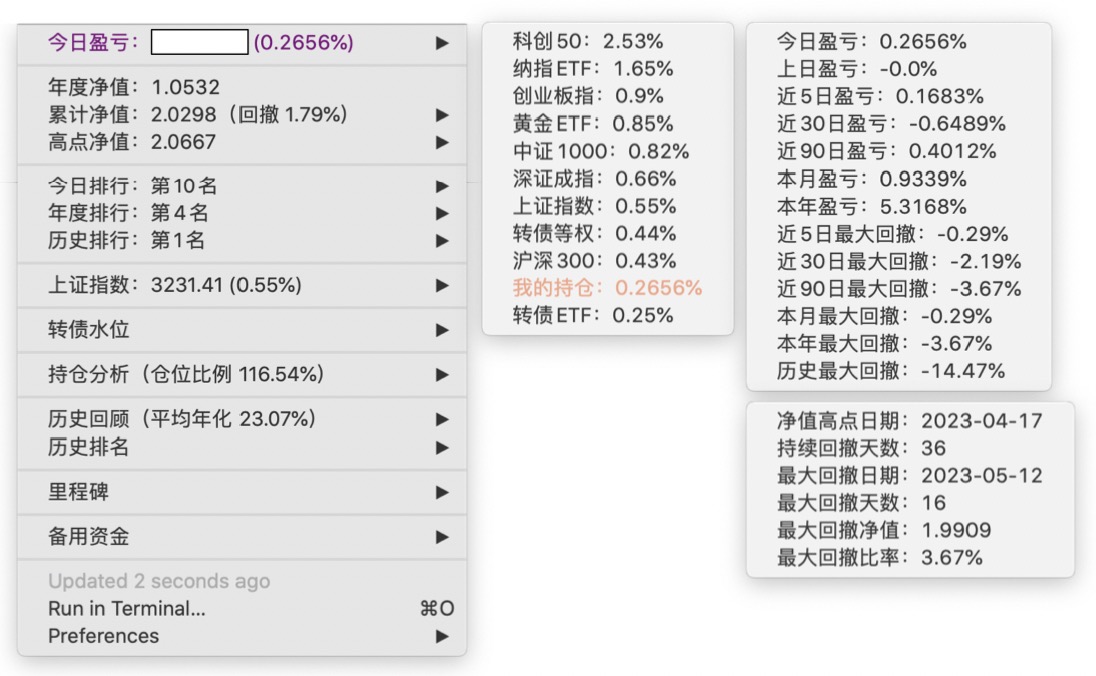The image size is (1096, 676).
Task: Expand the 高点净值 submenu arrow
Action: pos(442,142)
